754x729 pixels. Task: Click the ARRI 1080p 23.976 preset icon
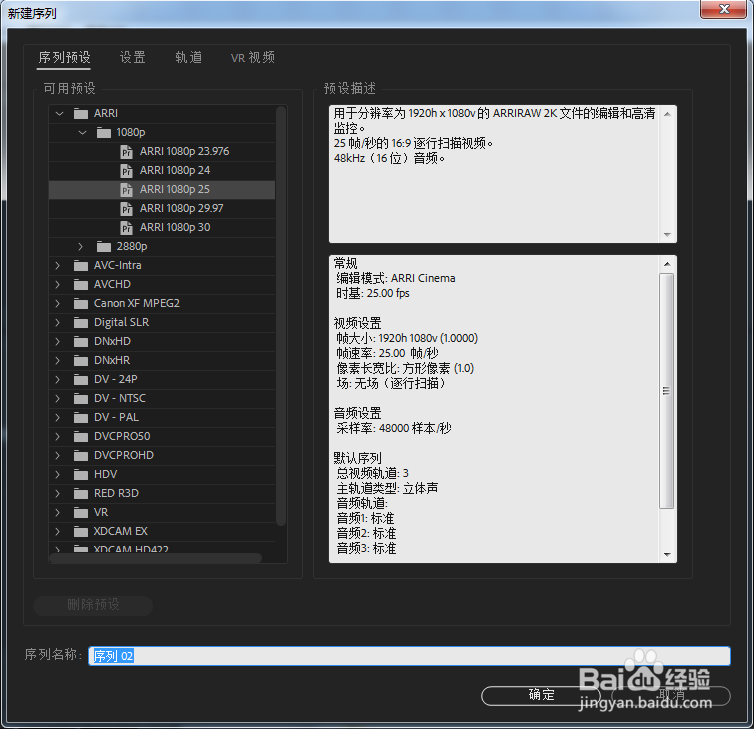coord(126,152)
